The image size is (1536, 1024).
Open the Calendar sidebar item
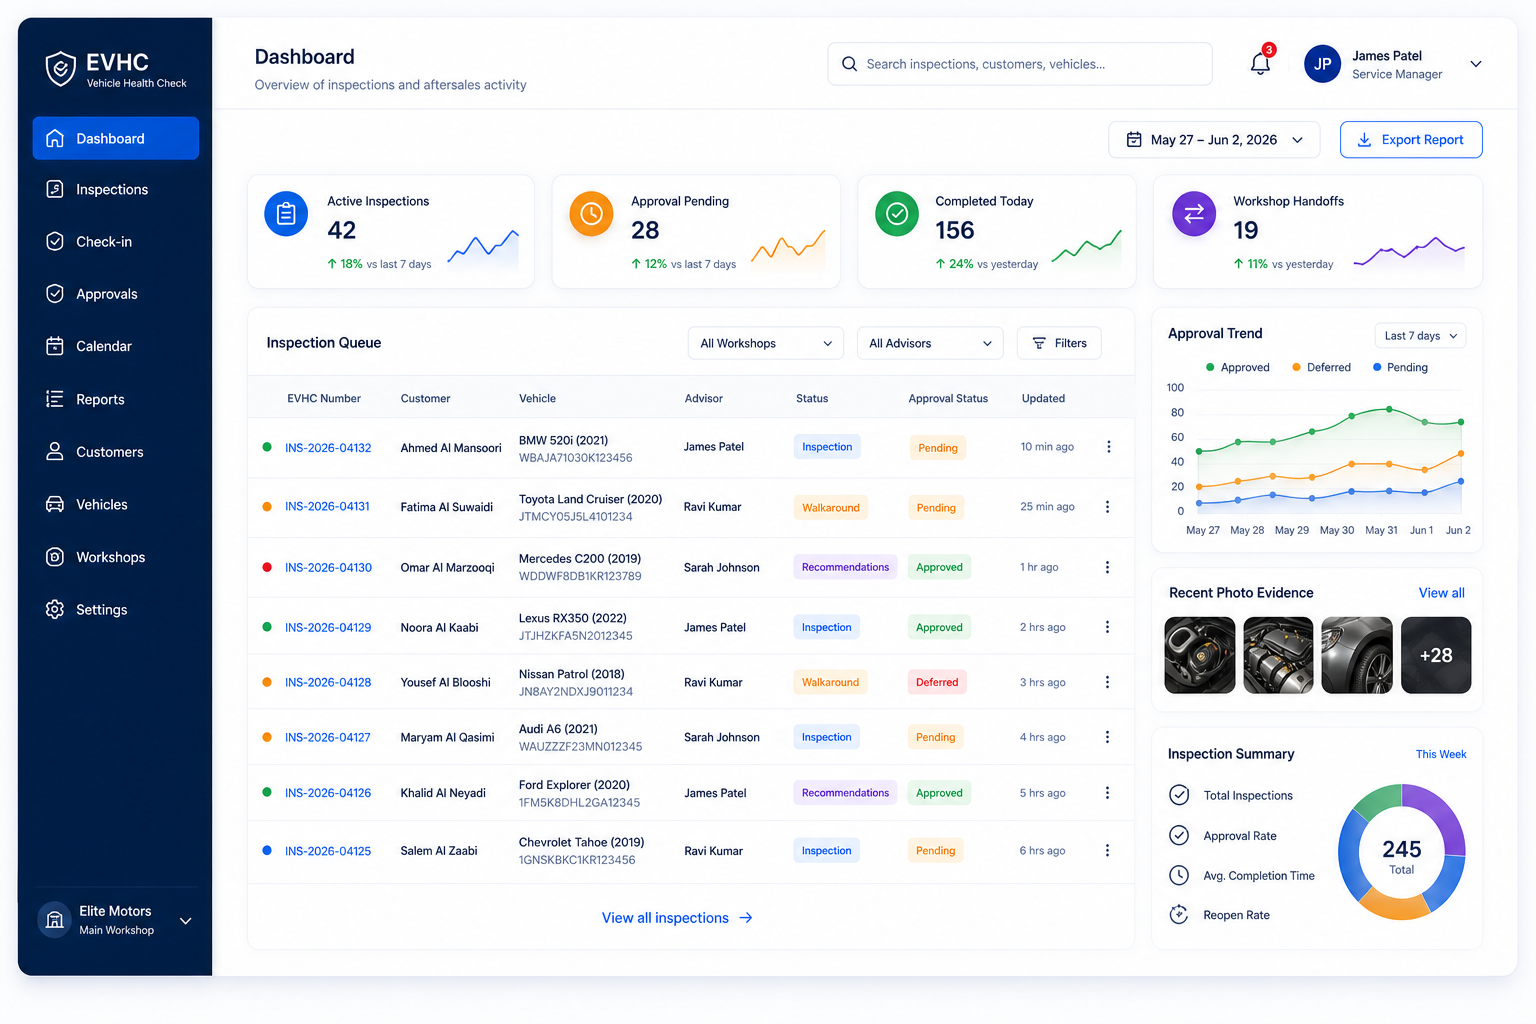[115, 346]
